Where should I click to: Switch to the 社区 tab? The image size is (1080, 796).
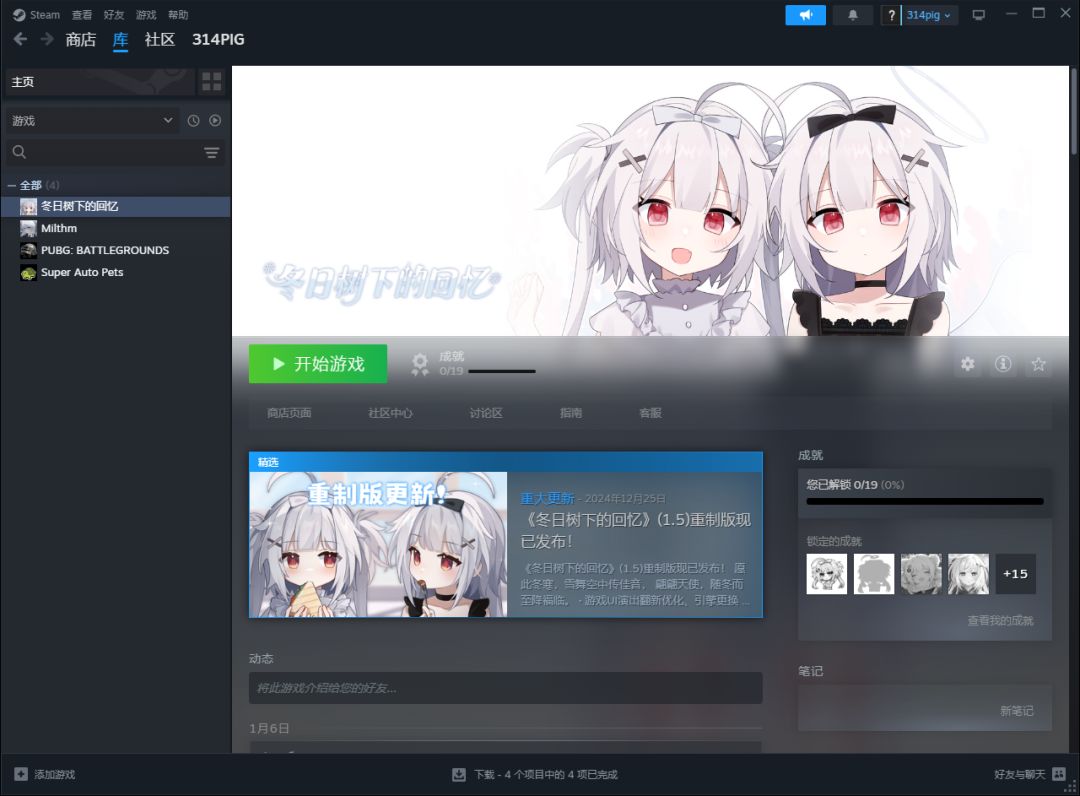point(160,39)
